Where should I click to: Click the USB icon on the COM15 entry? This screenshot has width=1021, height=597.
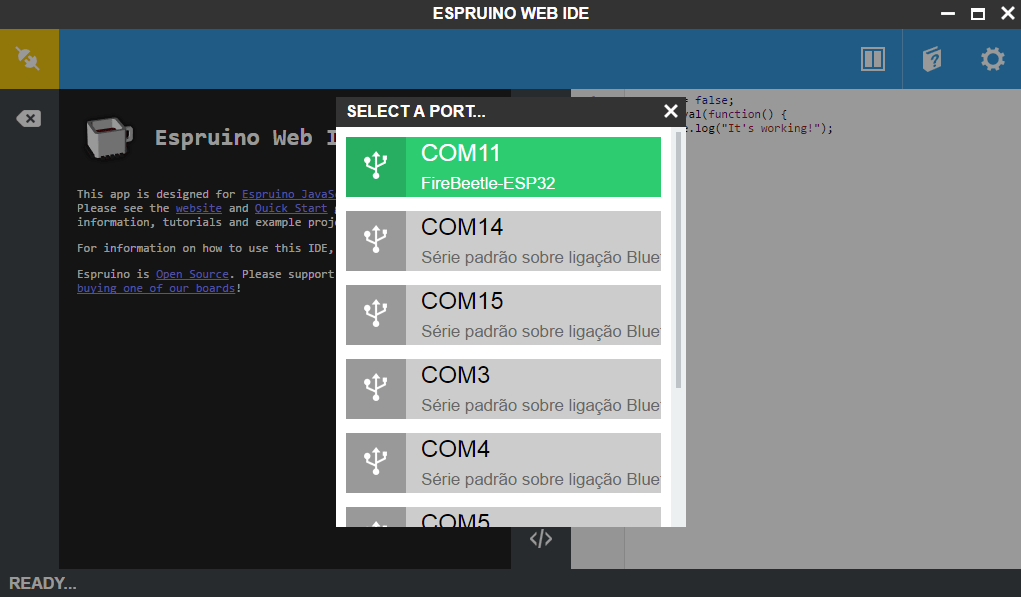(x=375, y=314)
